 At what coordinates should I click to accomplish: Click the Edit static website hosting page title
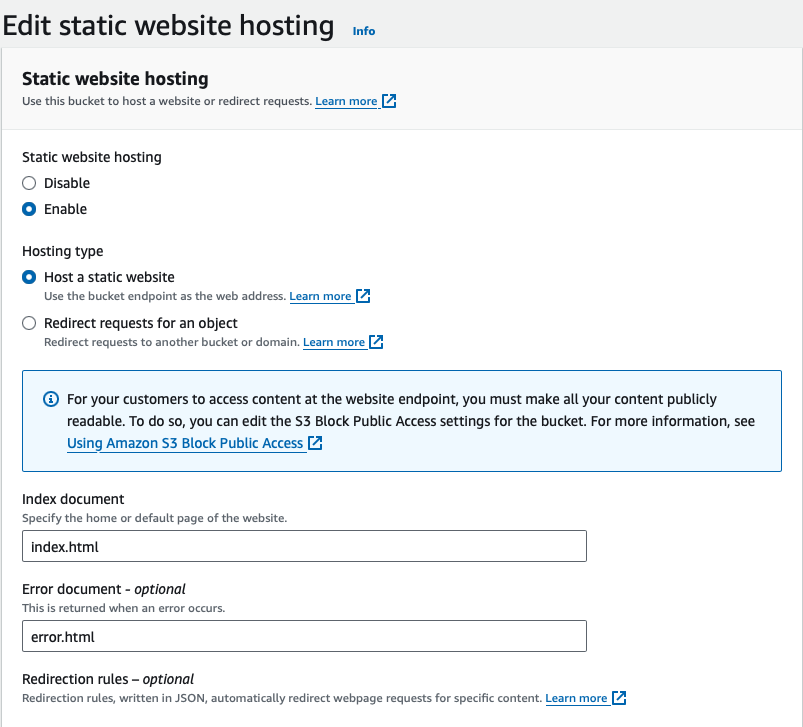[168, 25]
